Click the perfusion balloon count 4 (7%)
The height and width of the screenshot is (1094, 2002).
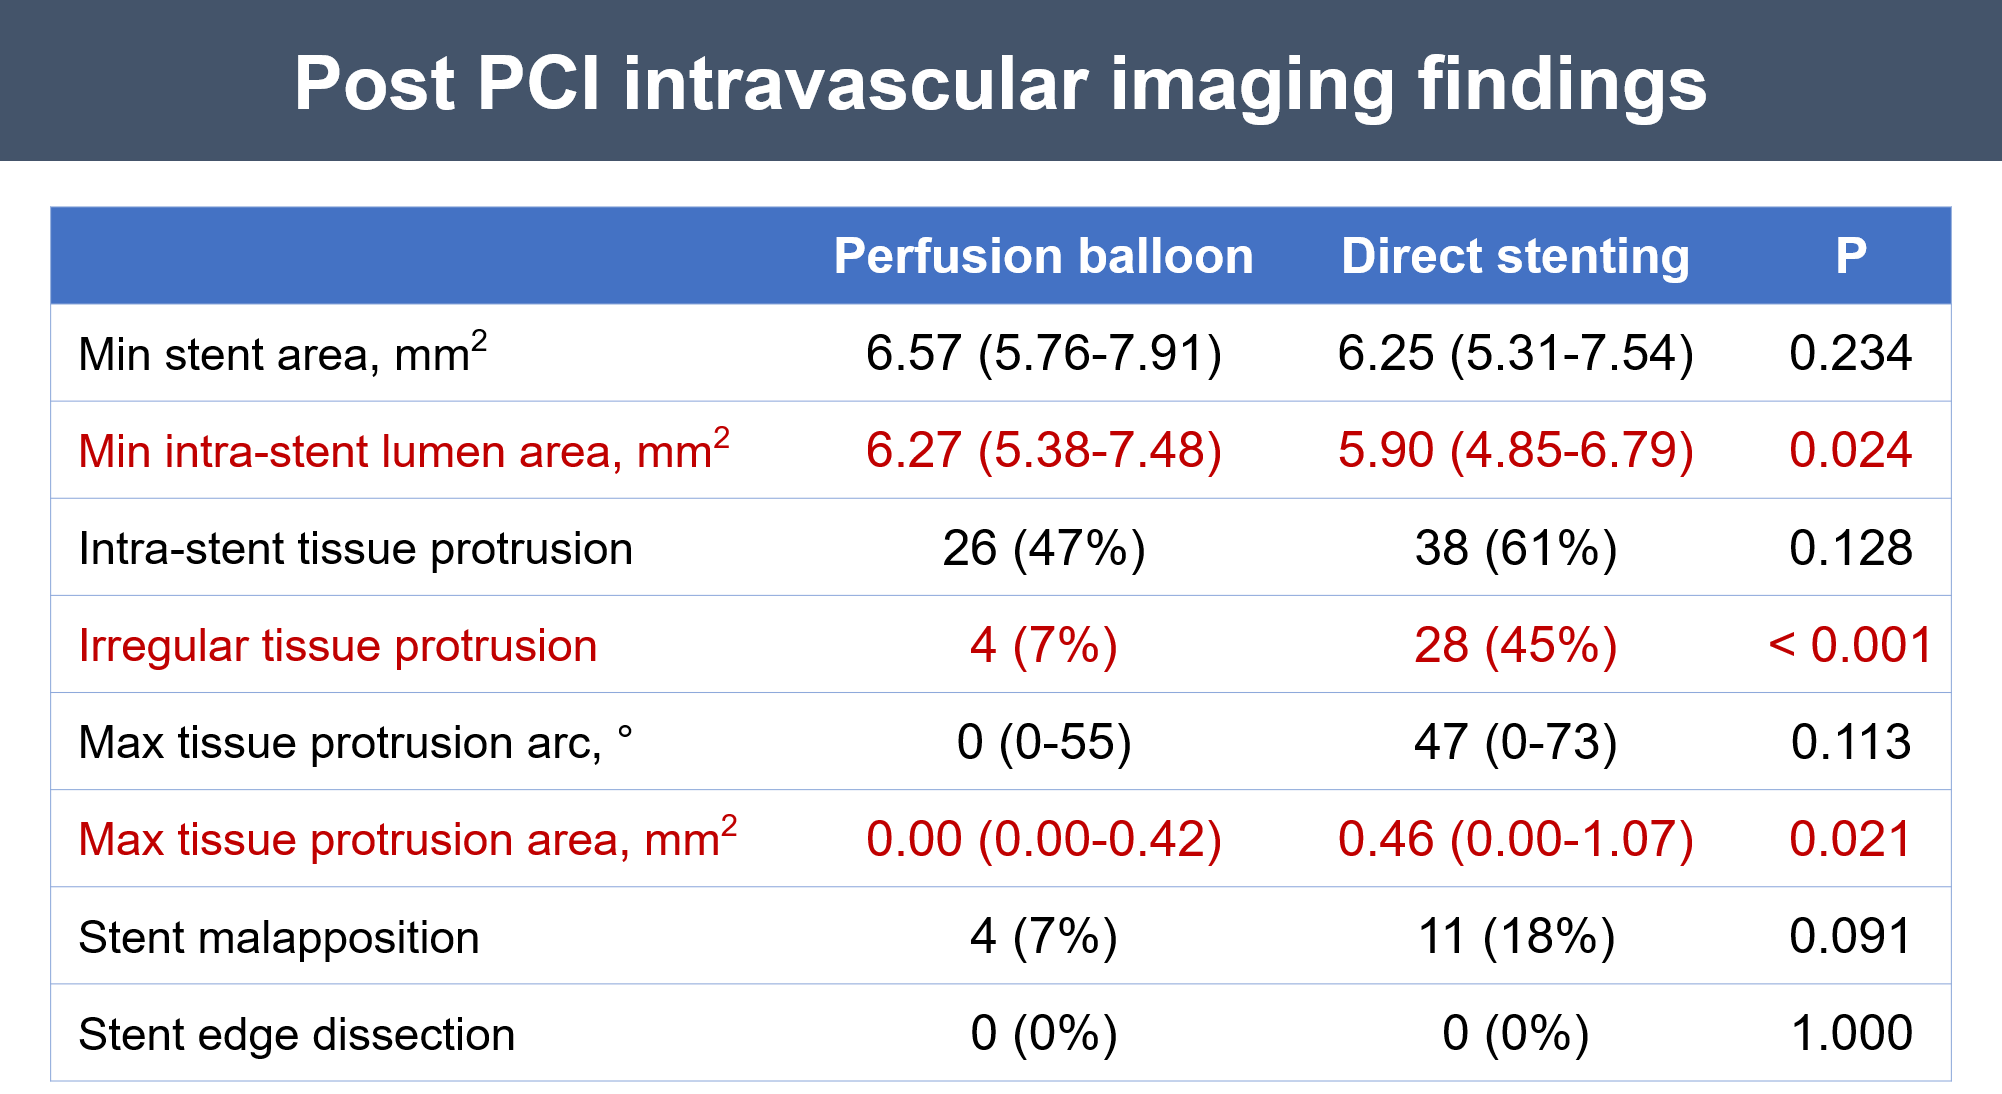(1043, 646)
